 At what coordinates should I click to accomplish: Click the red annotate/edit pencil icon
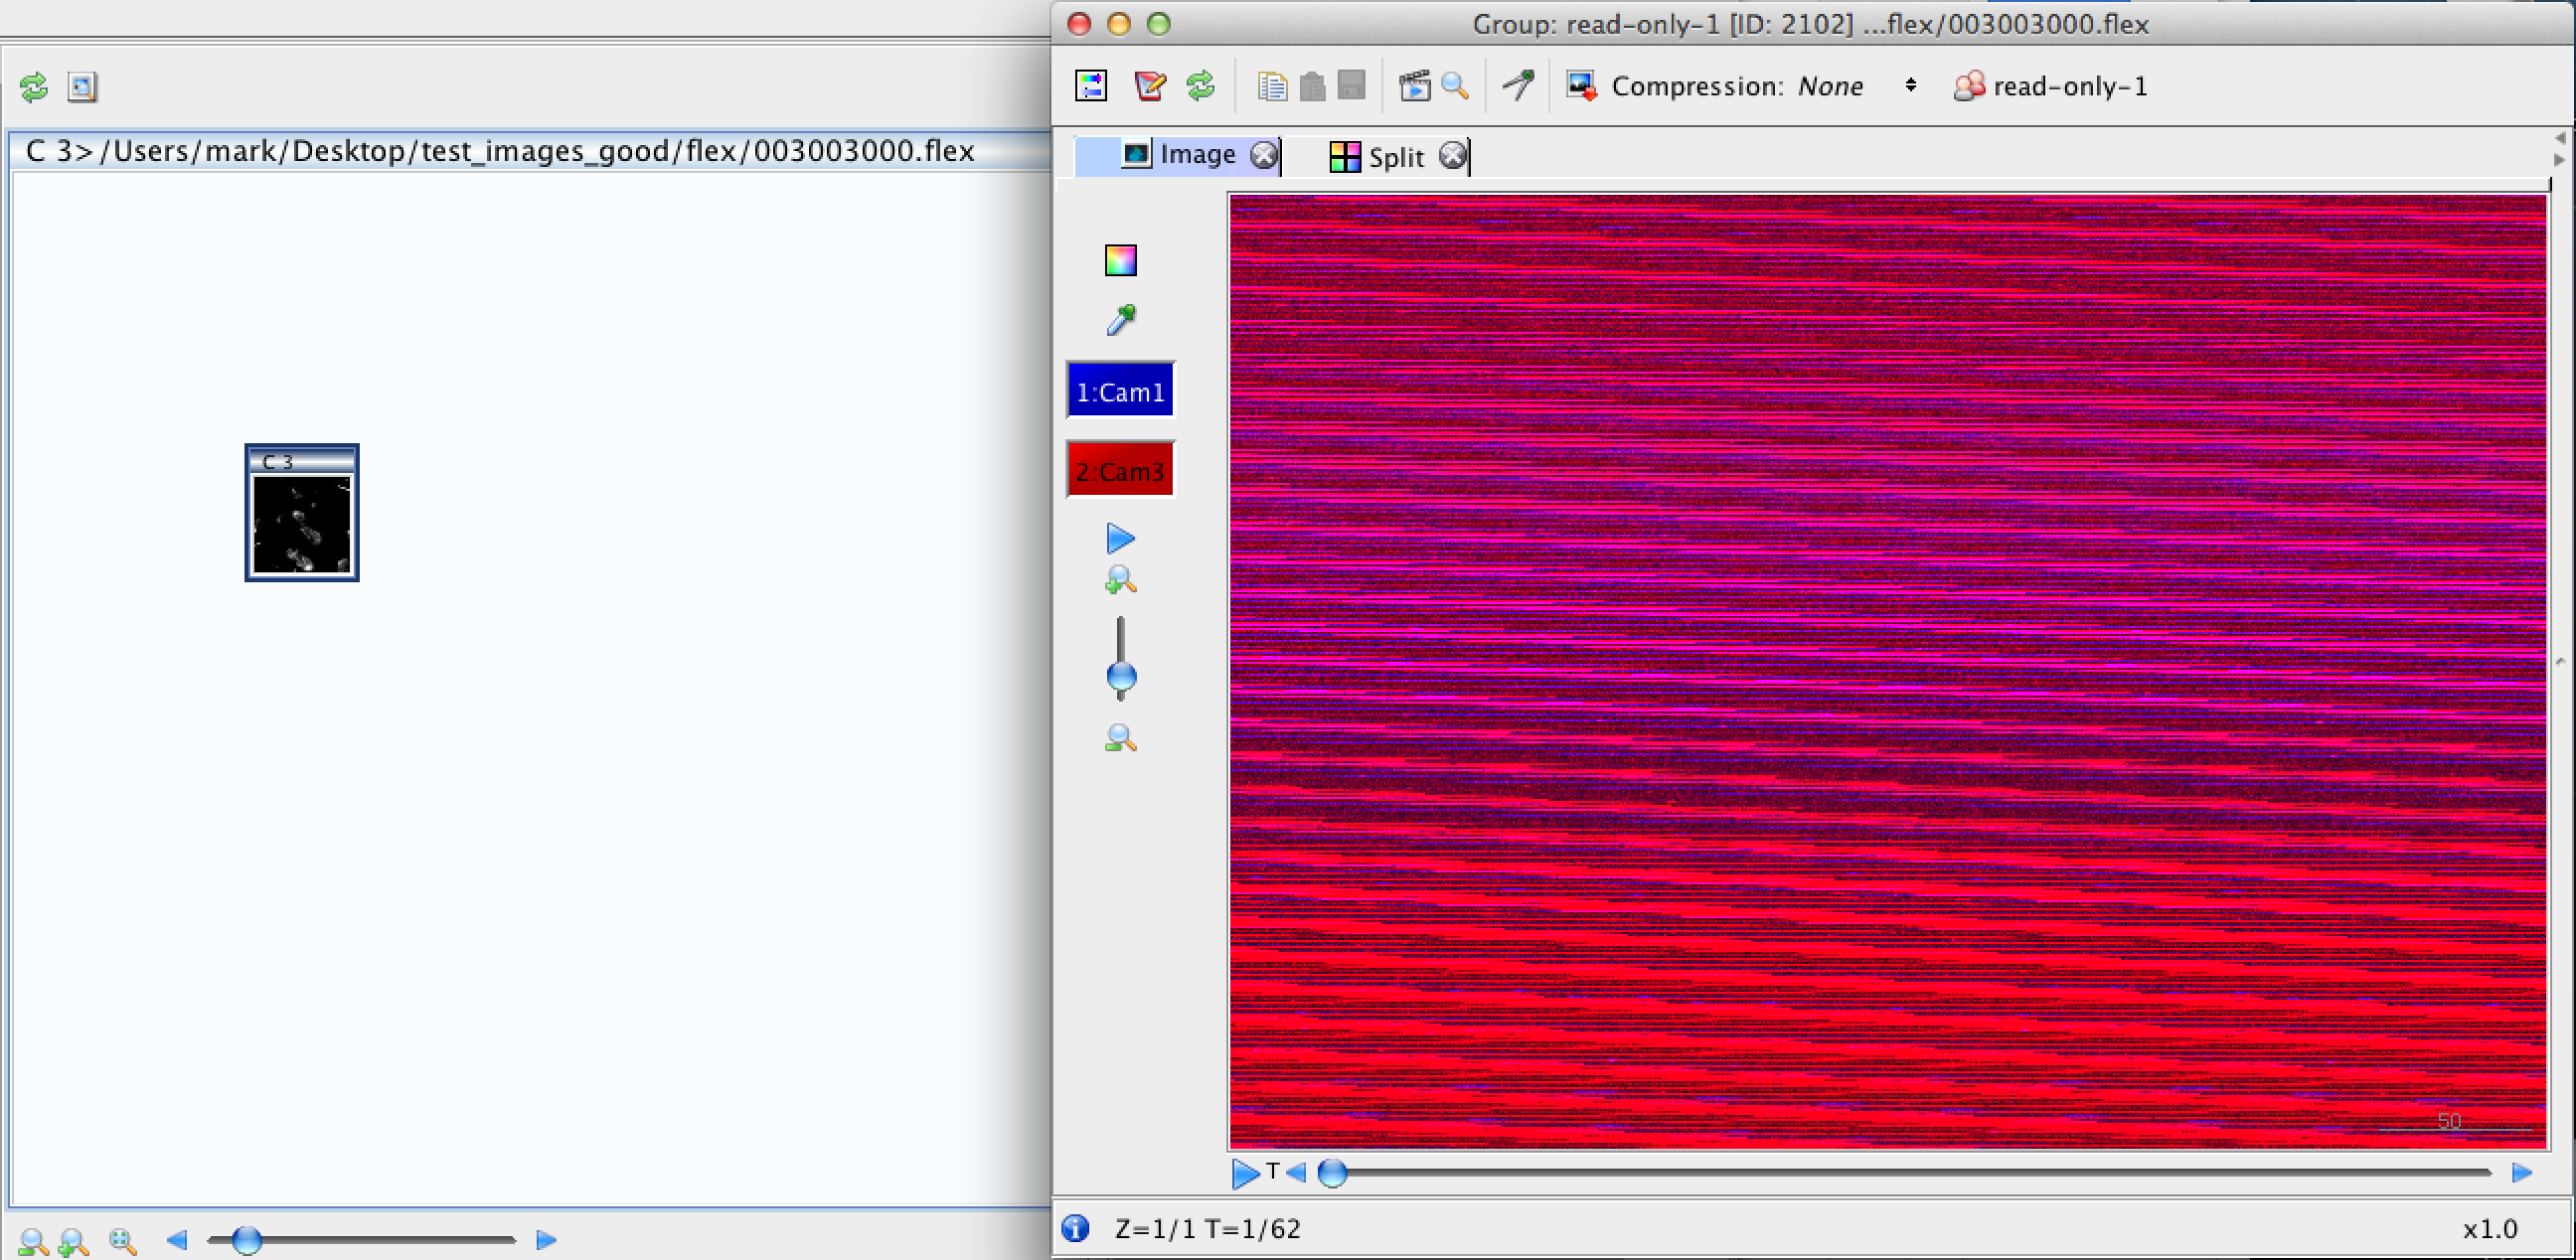[1150, 86]
